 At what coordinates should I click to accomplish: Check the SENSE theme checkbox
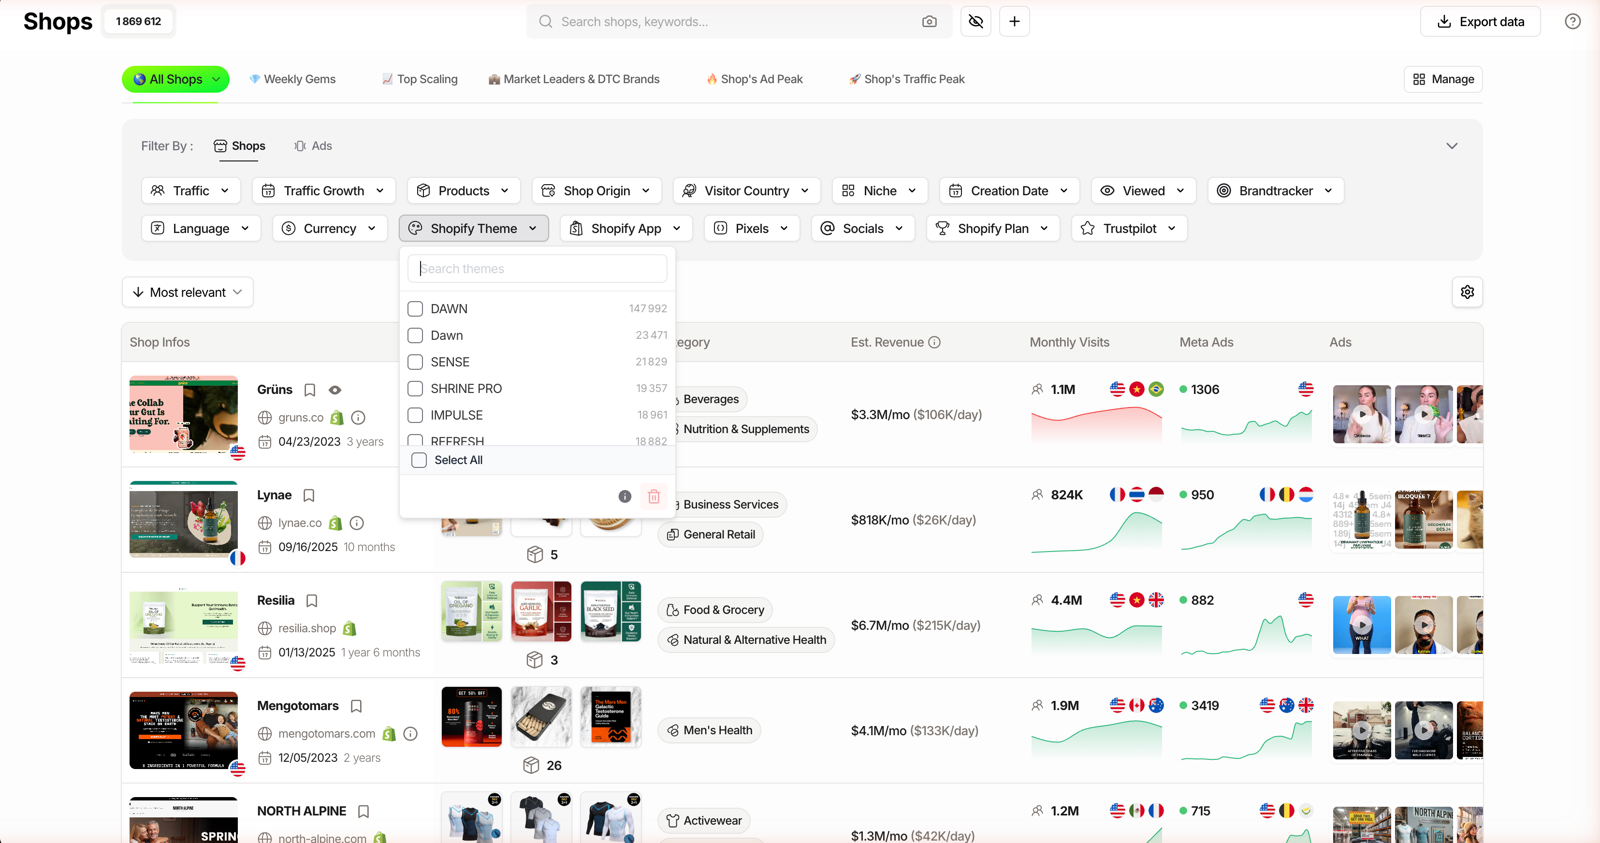pyautogui.click(x=415, y=362)
